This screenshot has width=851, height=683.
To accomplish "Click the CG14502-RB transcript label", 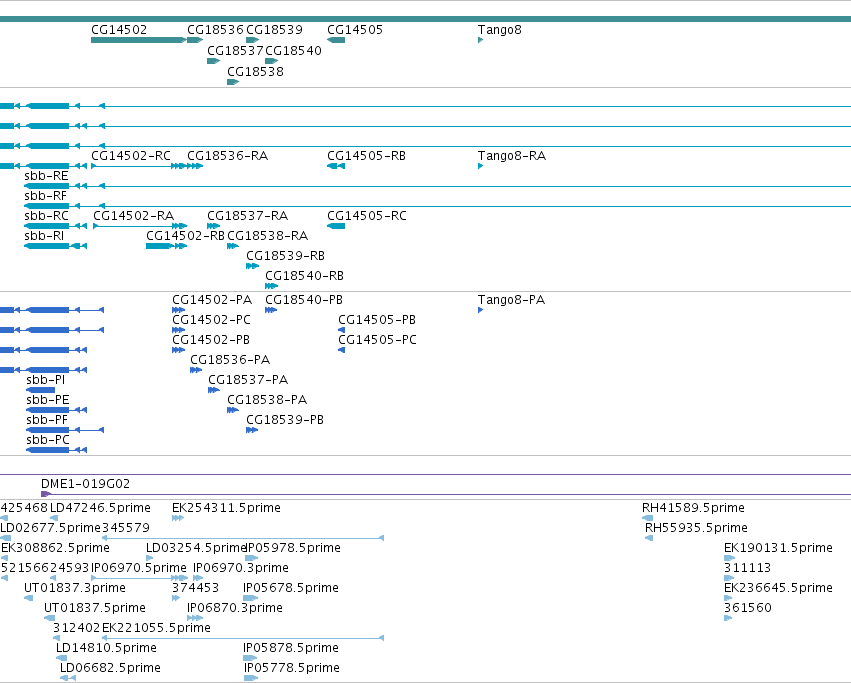I will [185, 236].
